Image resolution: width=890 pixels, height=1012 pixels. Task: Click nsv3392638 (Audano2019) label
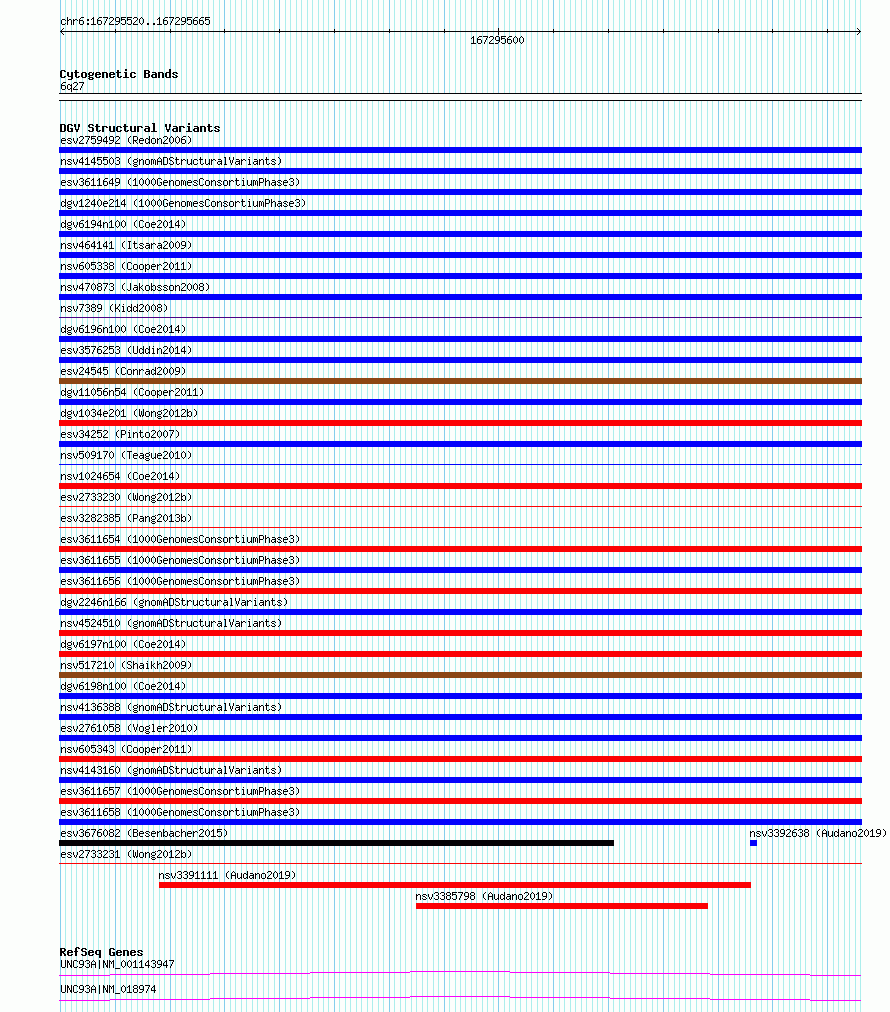(818, 833)
